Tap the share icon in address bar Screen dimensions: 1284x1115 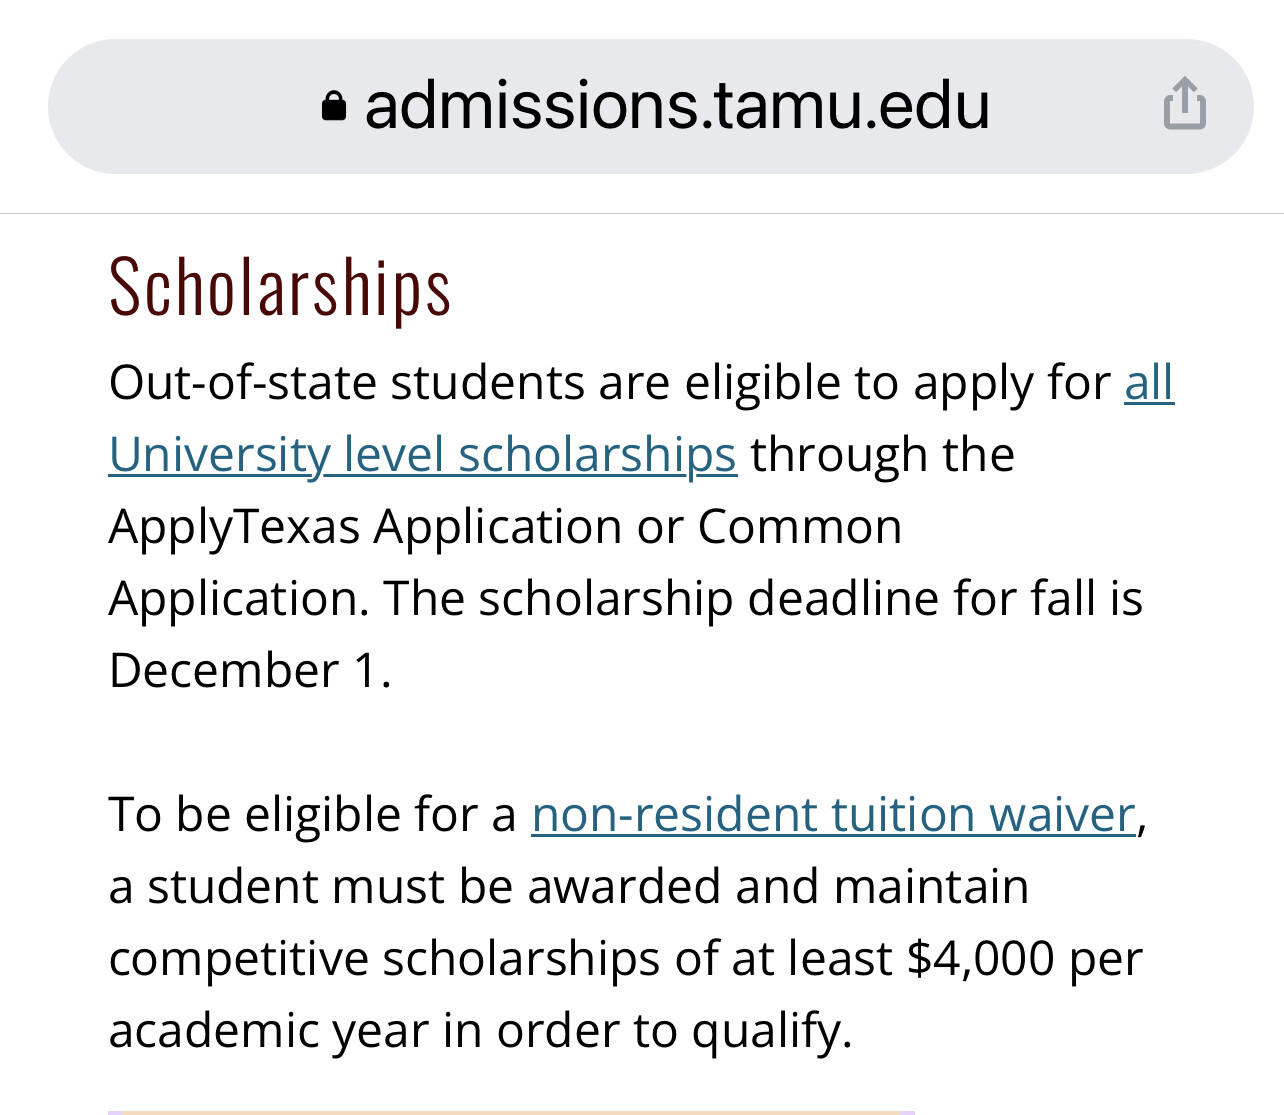click(x=1184, y=104)
